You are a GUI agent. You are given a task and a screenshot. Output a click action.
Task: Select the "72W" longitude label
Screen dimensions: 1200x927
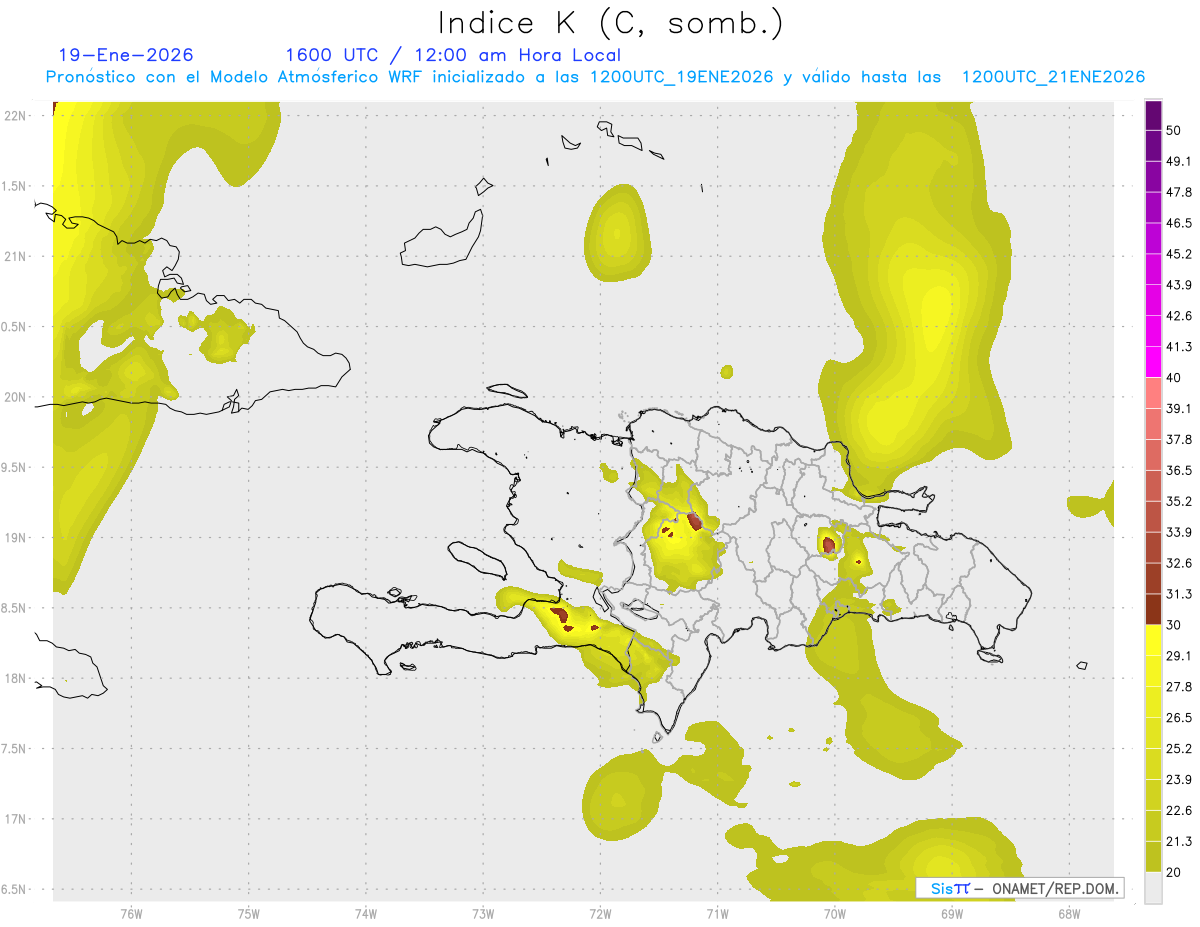pyautogui.click(x=600, y=914)
